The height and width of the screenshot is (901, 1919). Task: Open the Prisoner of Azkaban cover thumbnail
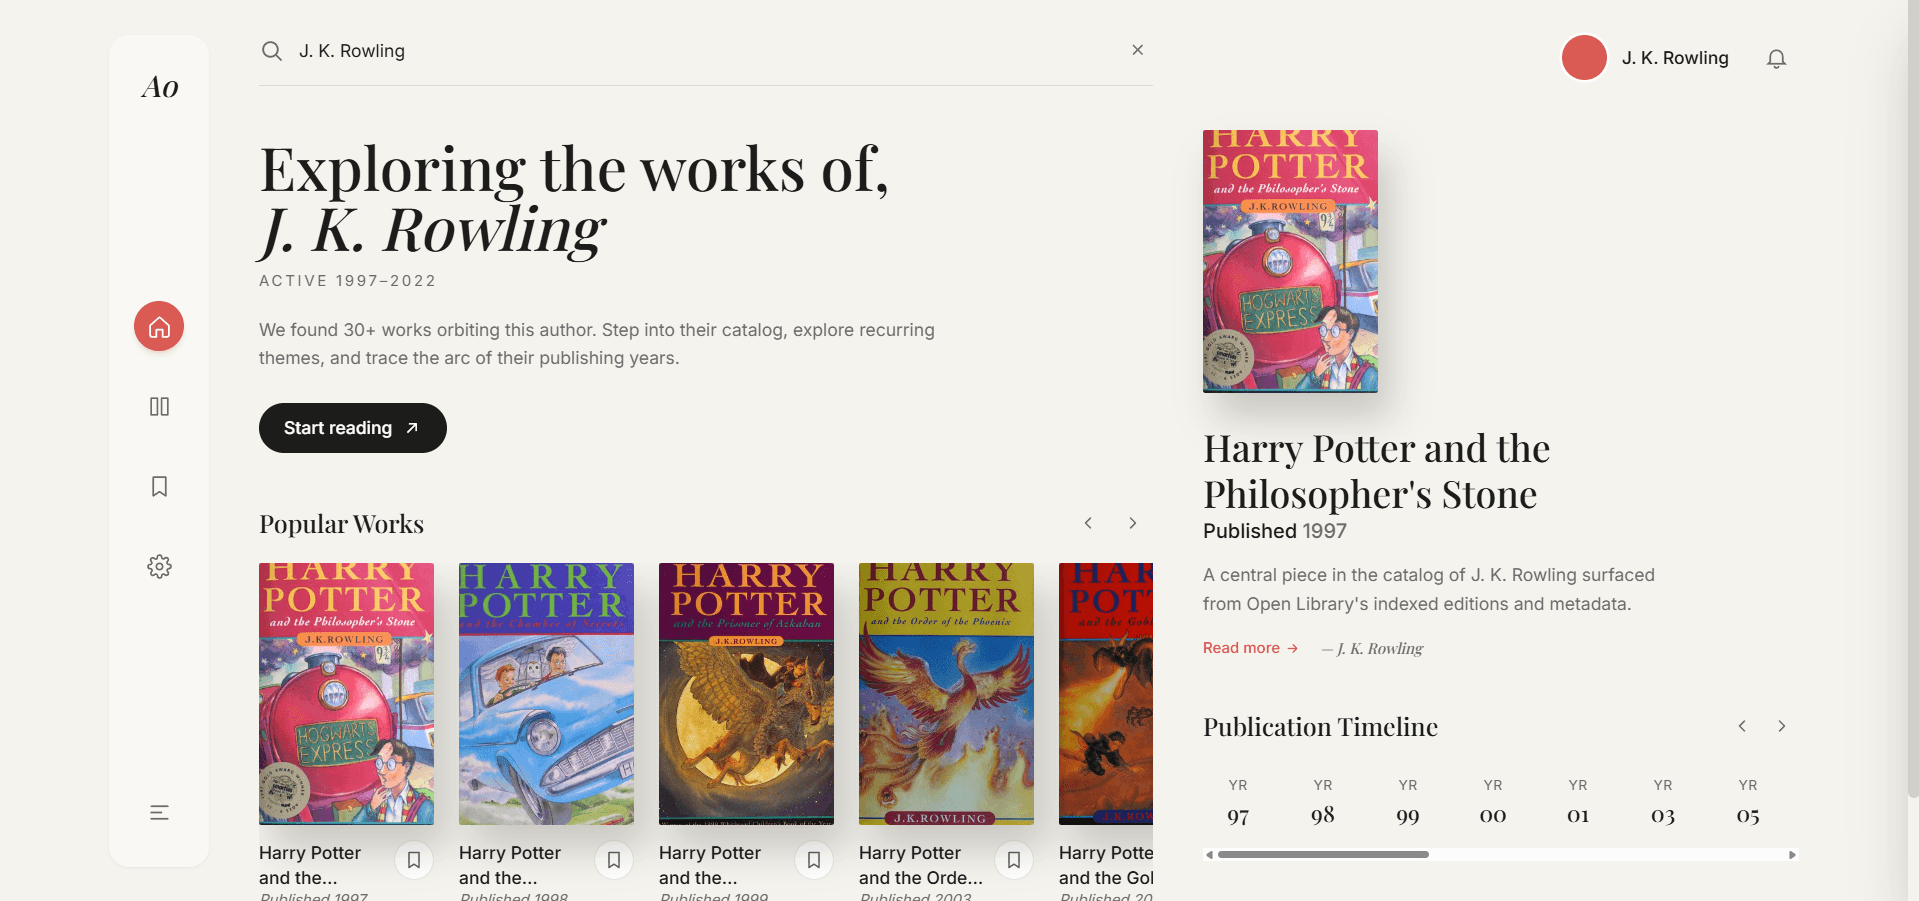tap(746, 694)
